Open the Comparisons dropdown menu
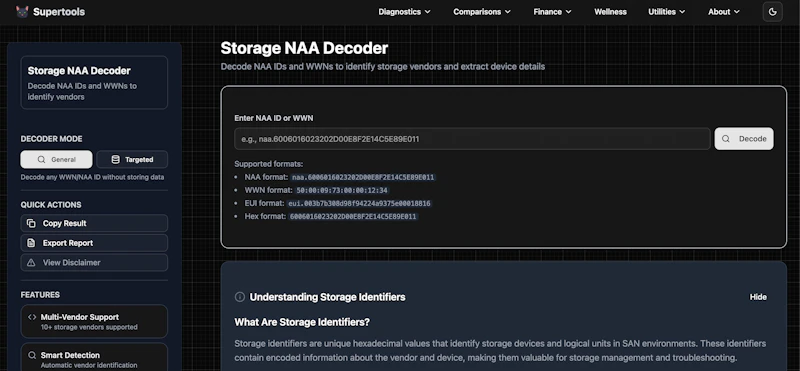Image resolution: width=800 pixels, height=371 pixels. pos(482,12)
